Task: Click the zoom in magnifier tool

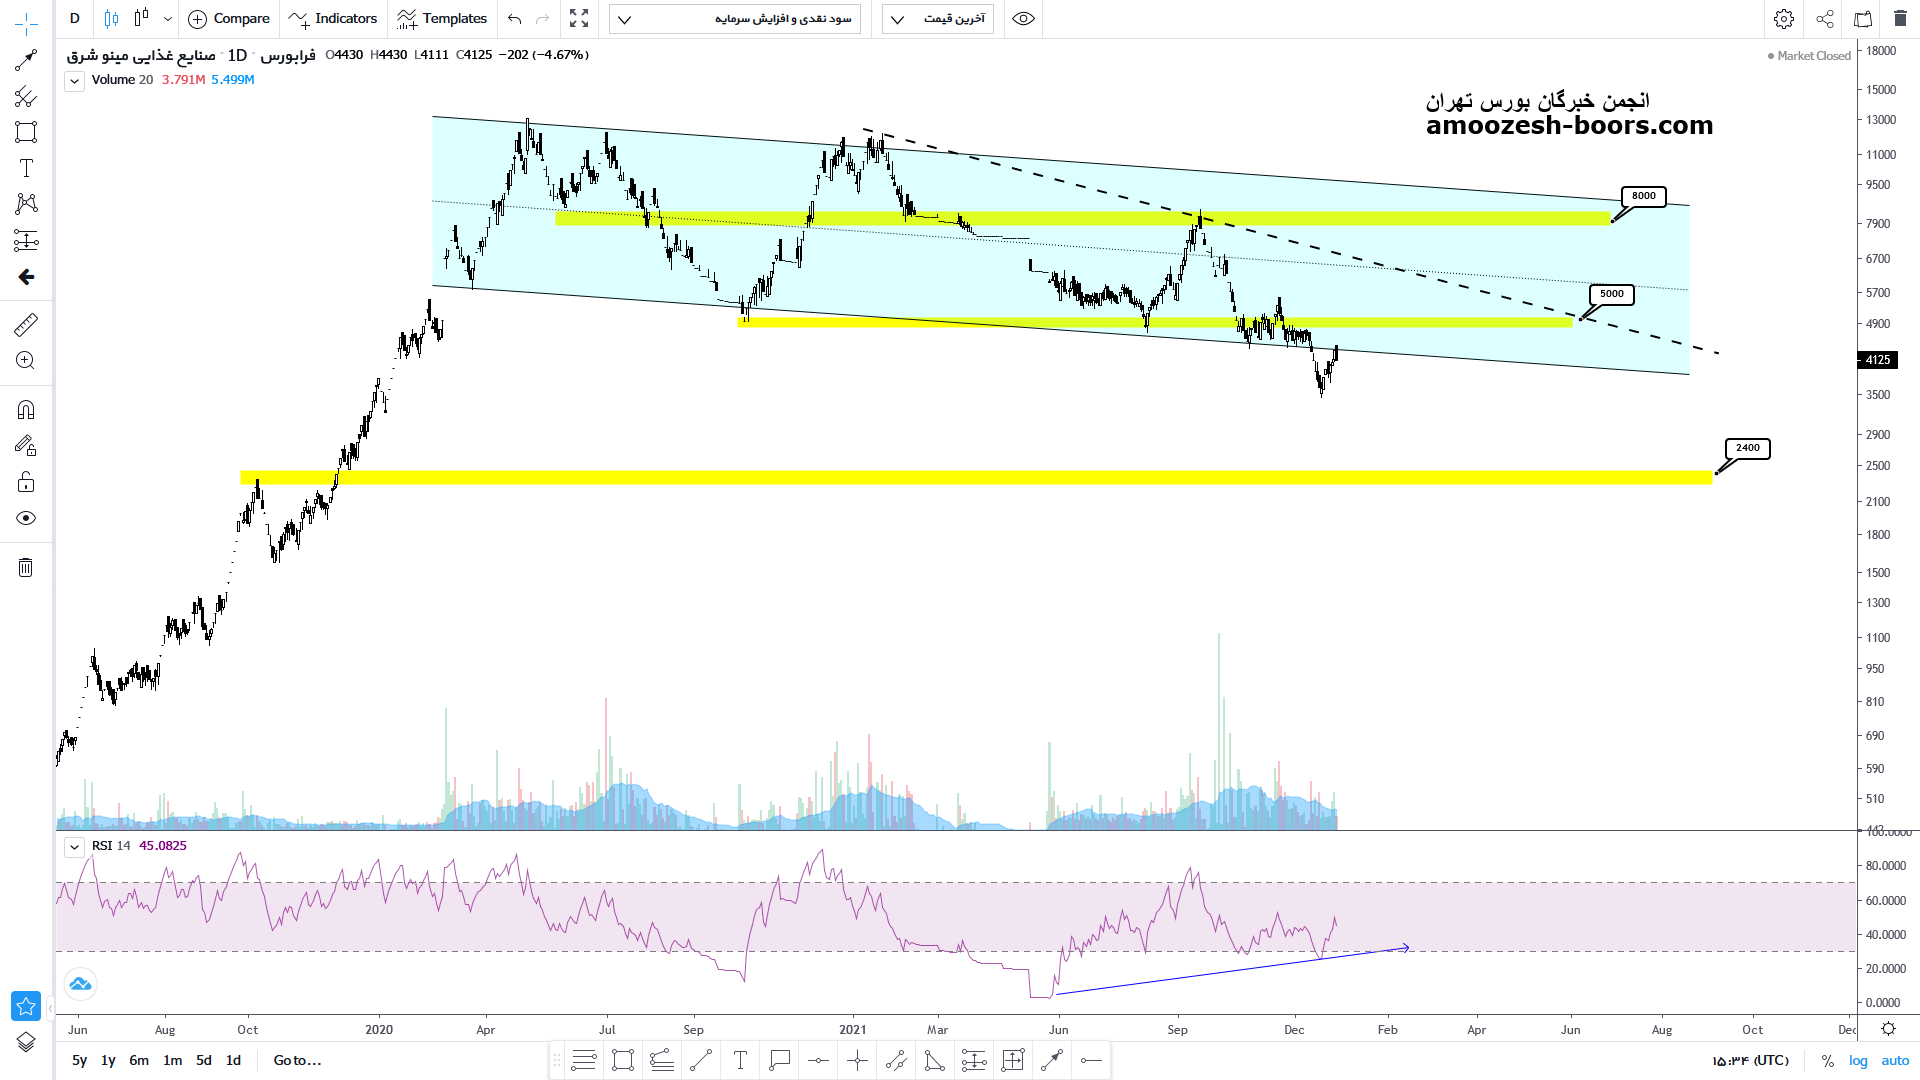Action: click(x=26, y=361)
